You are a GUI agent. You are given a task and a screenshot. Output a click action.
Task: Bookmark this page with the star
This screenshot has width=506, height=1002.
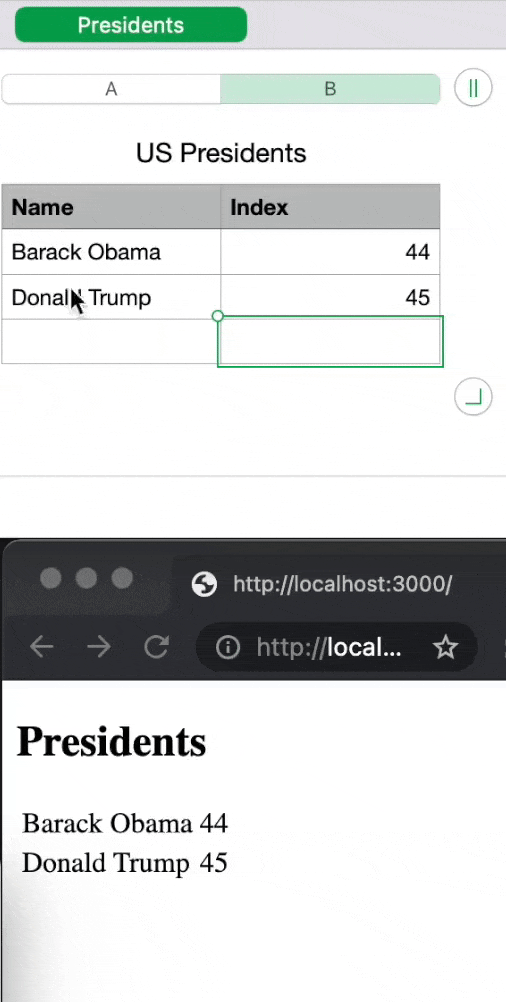[x=445, y=647]
